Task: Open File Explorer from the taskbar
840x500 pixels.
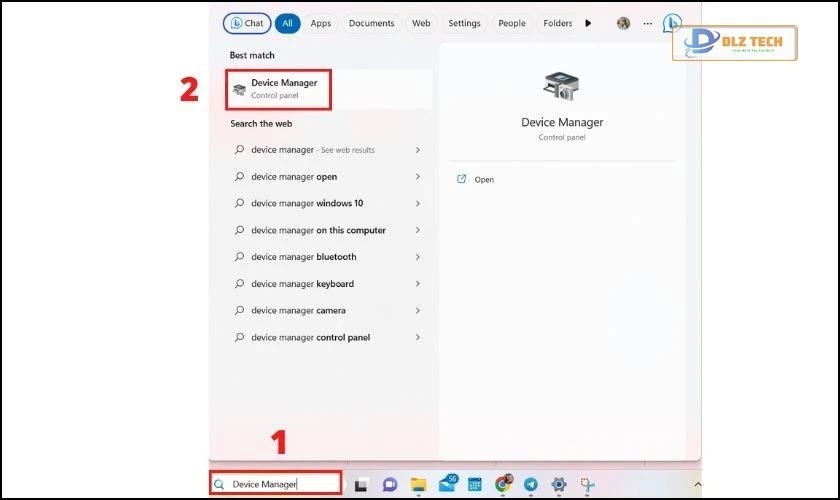Action: click(x=418, y=484)
